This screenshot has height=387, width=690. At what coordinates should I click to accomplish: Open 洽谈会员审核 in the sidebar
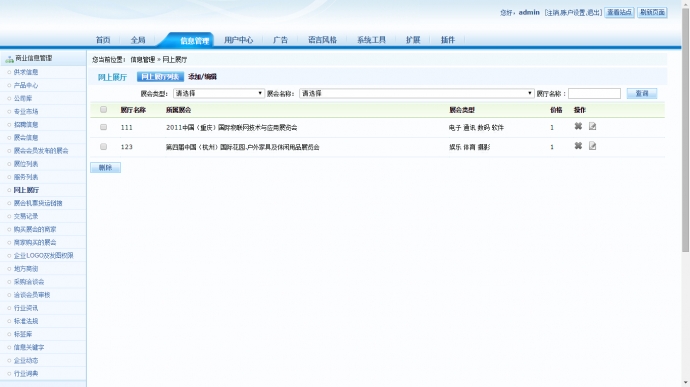[32, 295]
